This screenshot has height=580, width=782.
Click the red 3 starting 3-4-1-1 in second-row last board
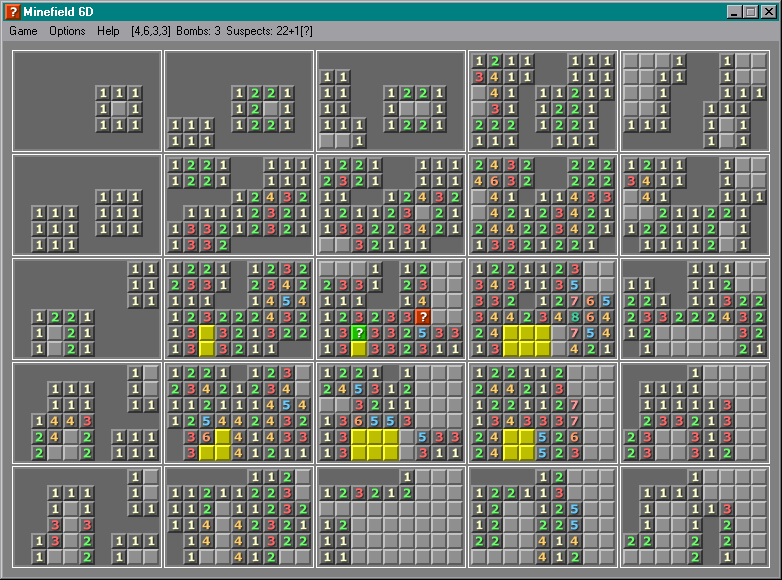pyautogui.click(x=631, y=181)
